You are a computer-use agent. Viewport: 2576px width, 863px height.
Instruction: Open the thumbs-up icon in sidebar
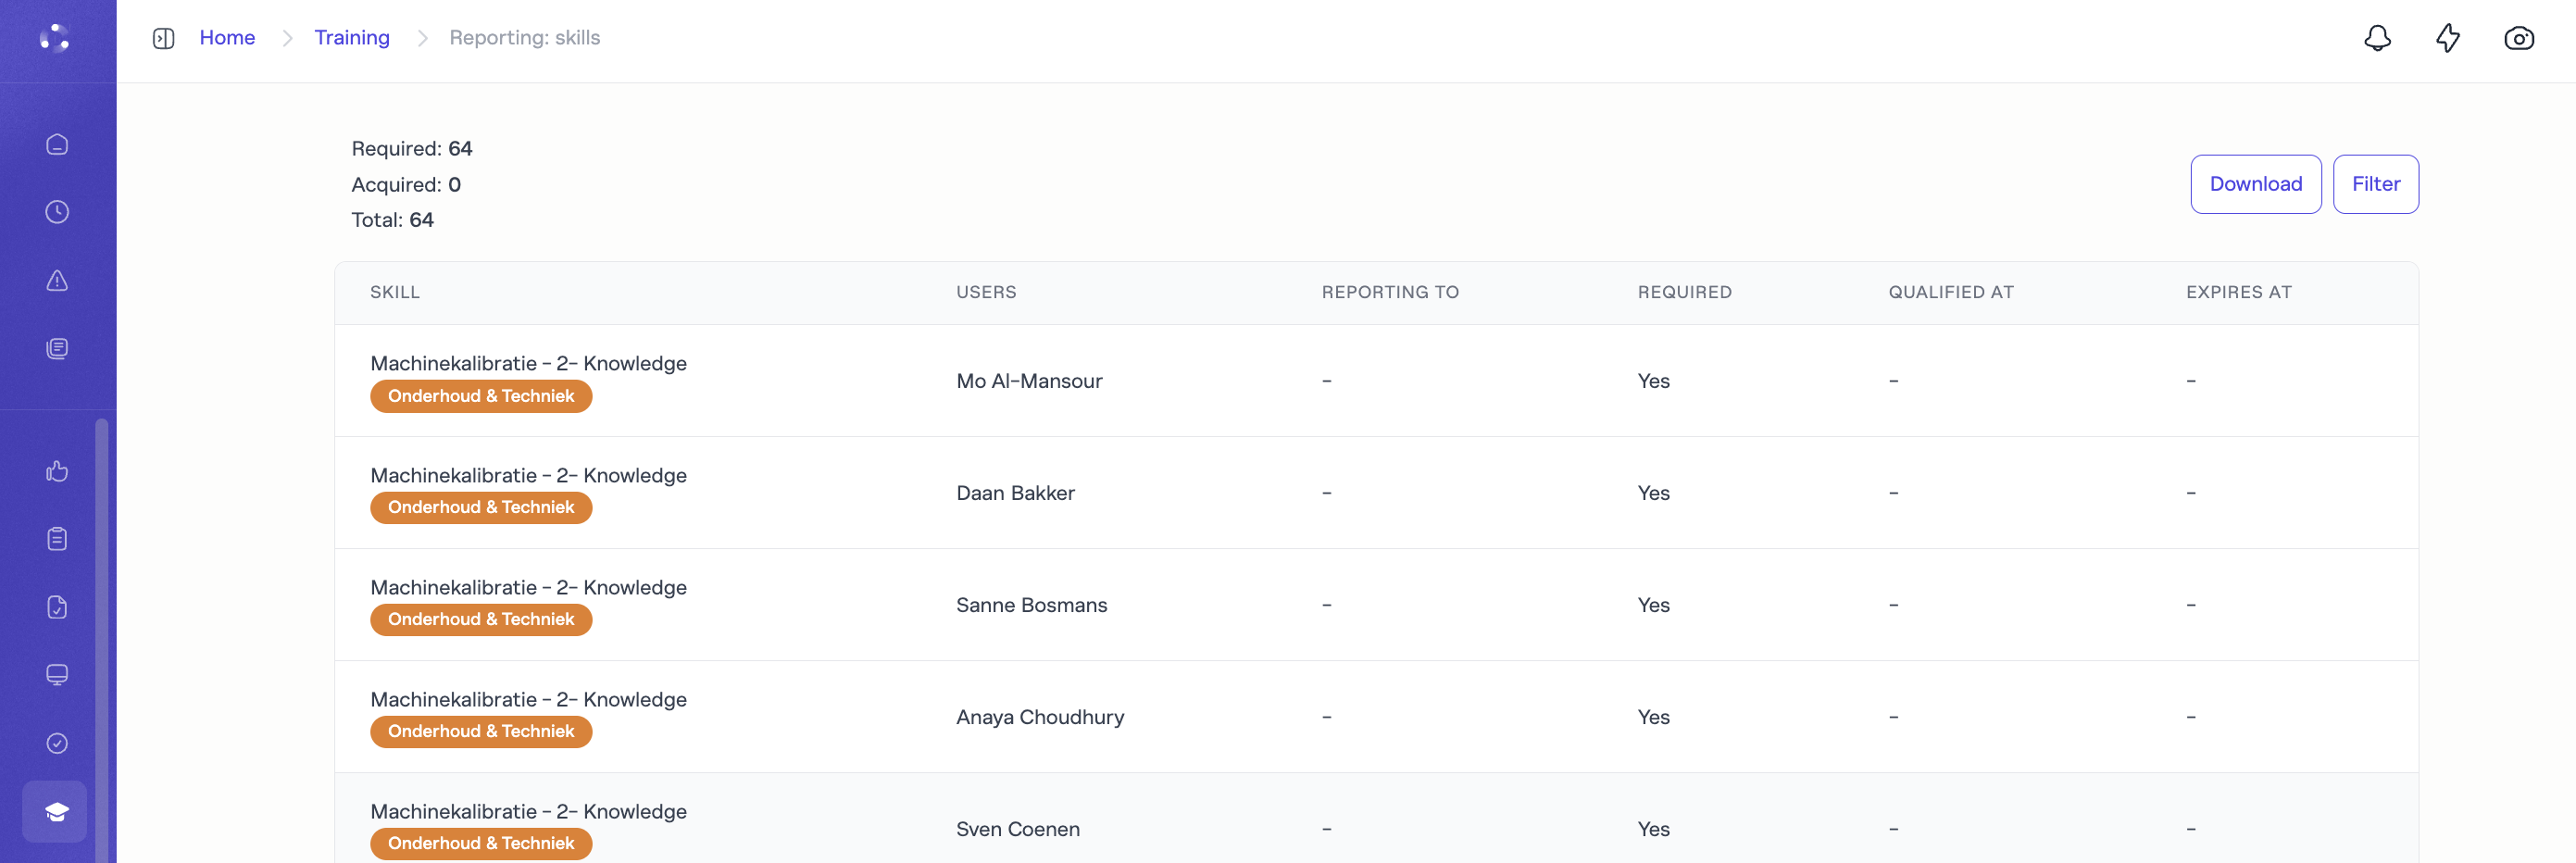(x=57, y=471)
